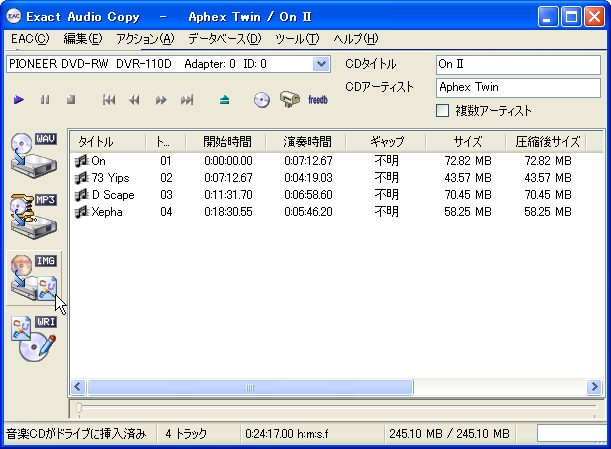Click music note icon for 73 Yips
This screenshot has height=449, width=611.
[x=81, y=178]
